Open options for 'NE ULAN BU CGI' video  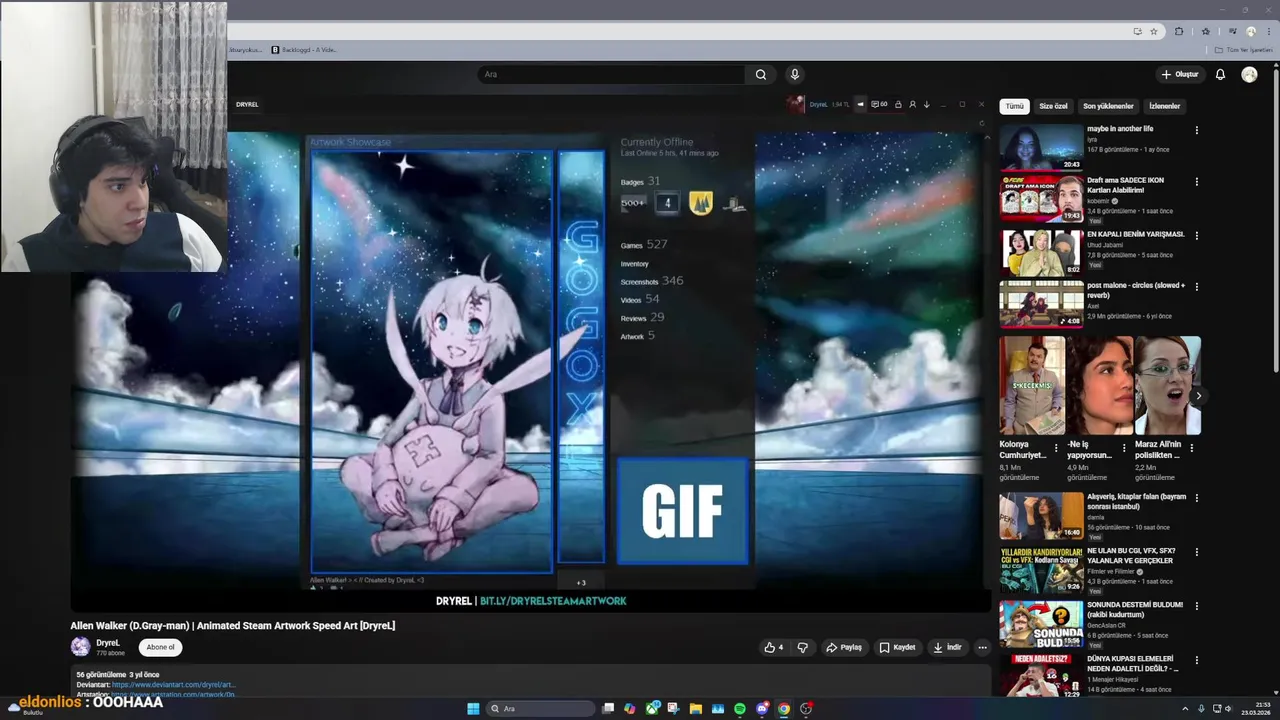(x=1196, y=552)
